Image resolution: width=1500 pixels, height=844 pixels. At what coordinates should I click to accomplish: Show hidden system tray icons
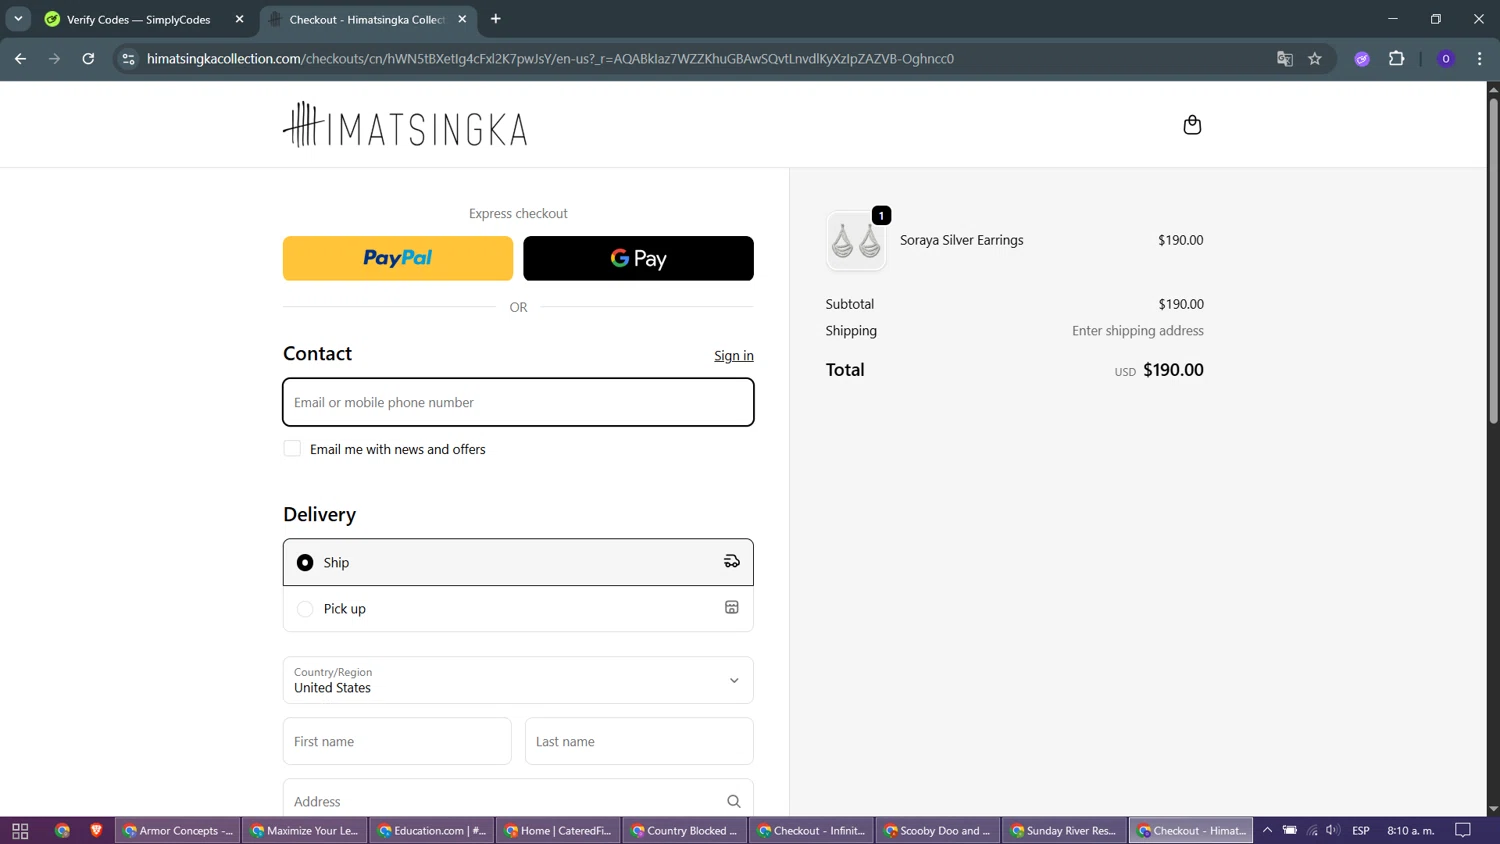click(1267, 831)
